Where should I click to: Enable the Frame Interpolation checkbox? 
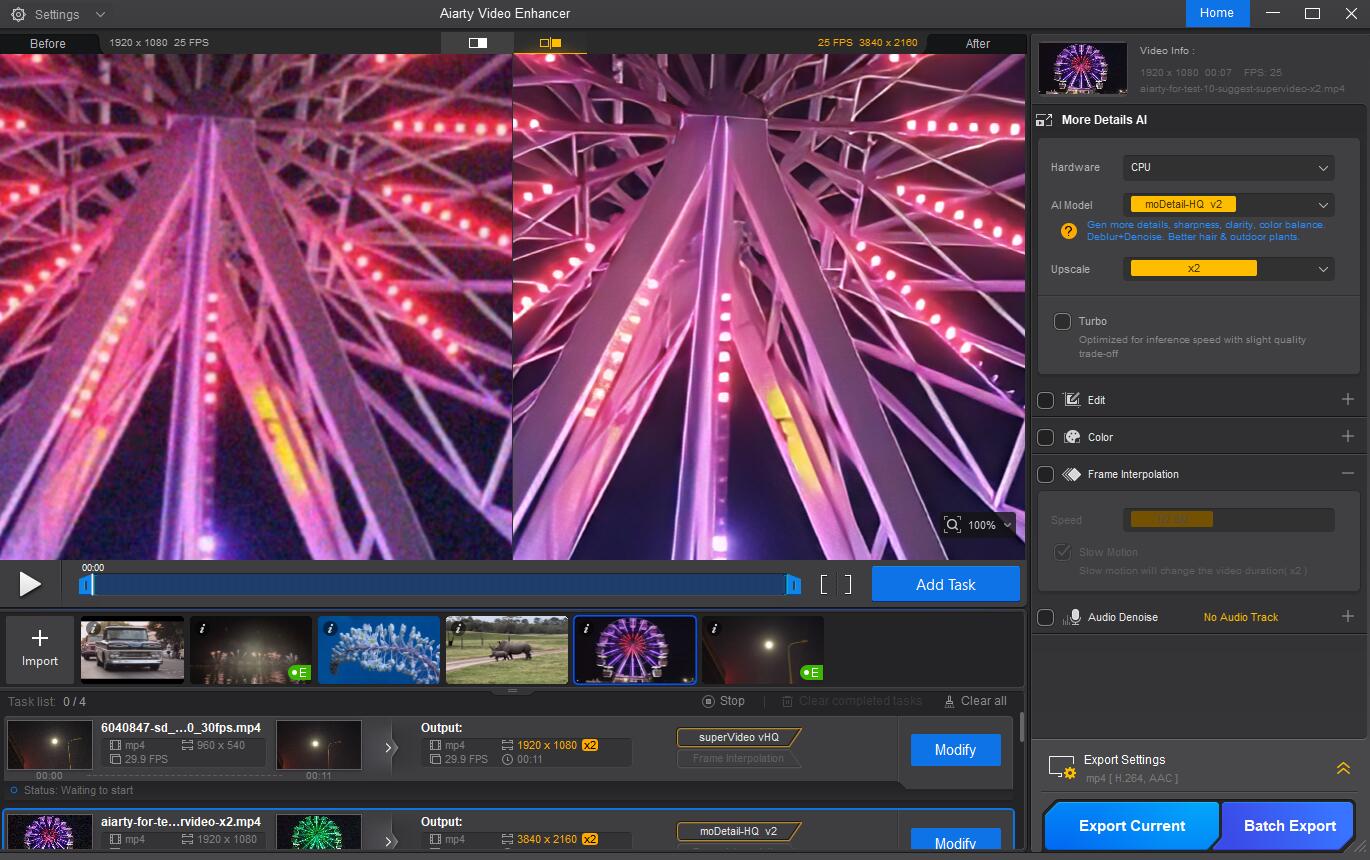(1046, 474)
